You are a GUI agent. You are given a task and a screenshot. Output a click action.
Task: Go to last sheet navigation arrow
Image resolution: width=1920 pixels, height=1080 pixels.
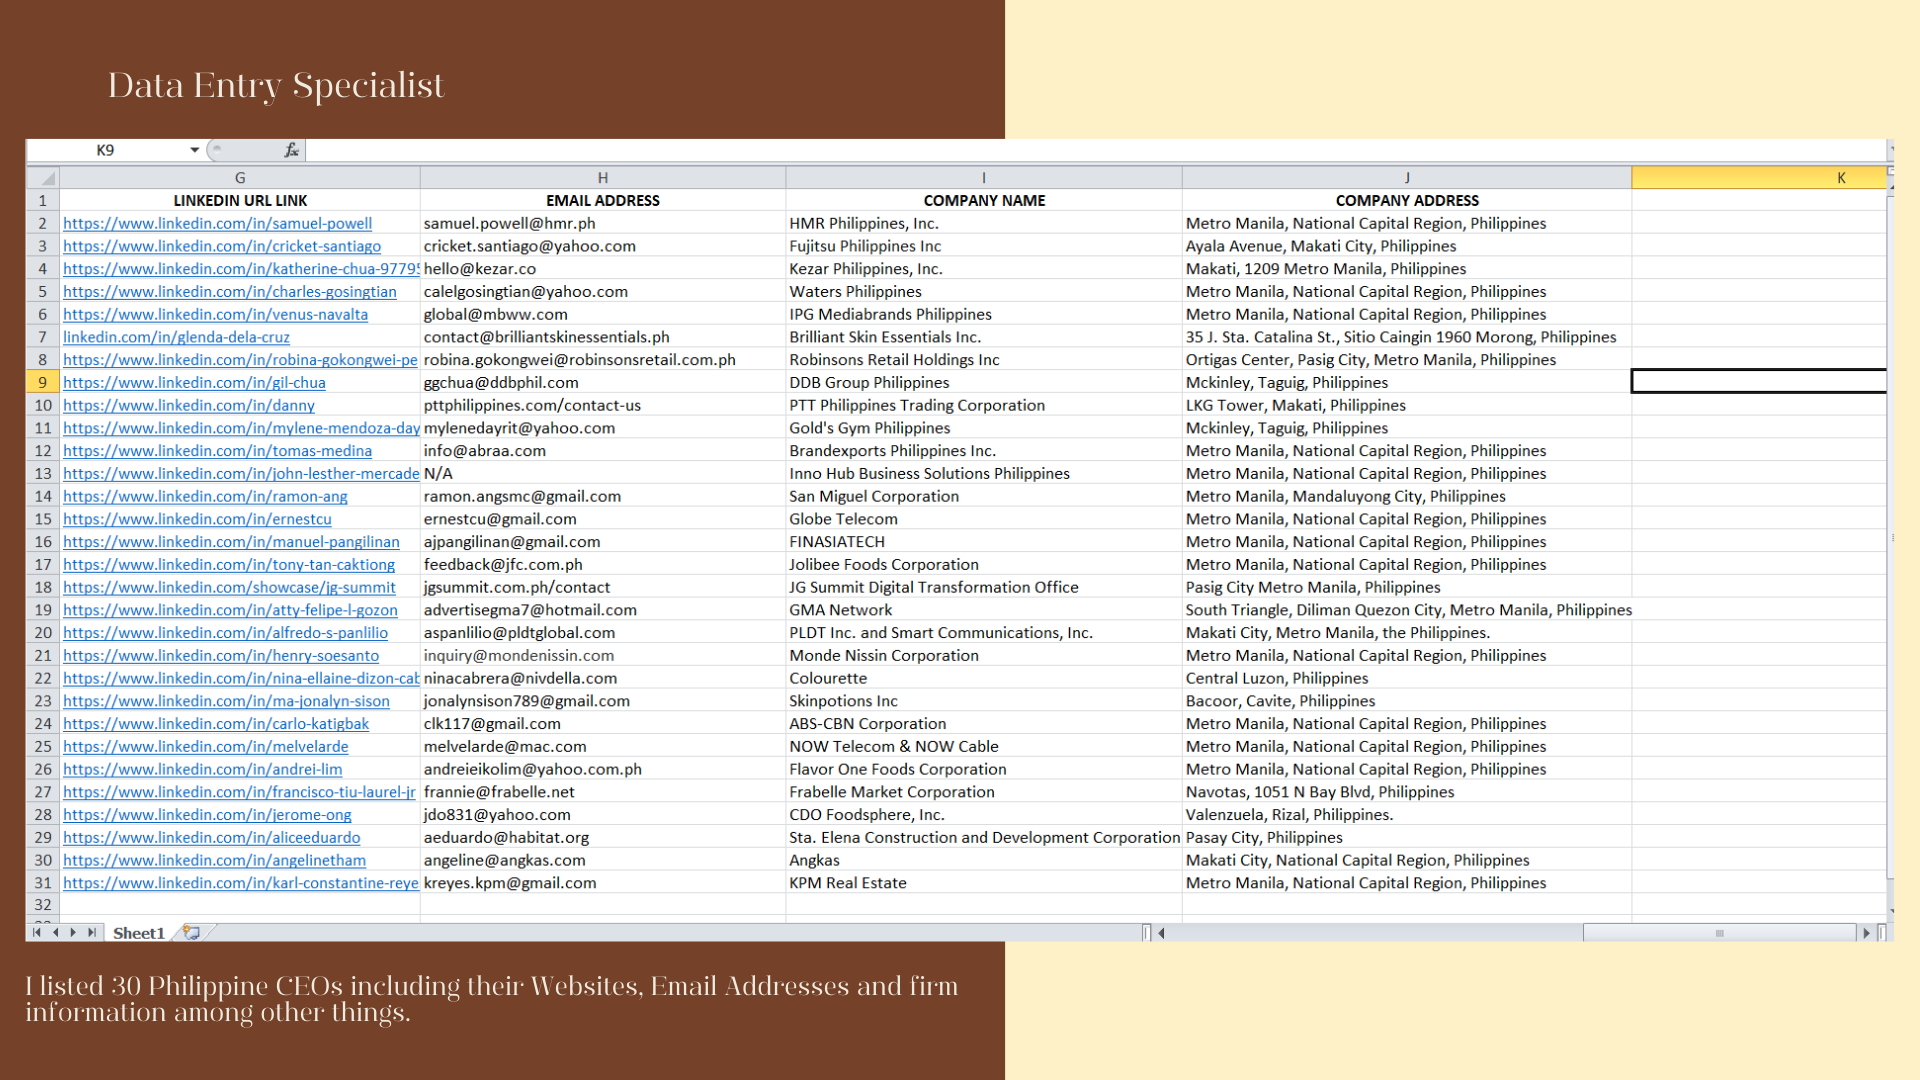91,932
